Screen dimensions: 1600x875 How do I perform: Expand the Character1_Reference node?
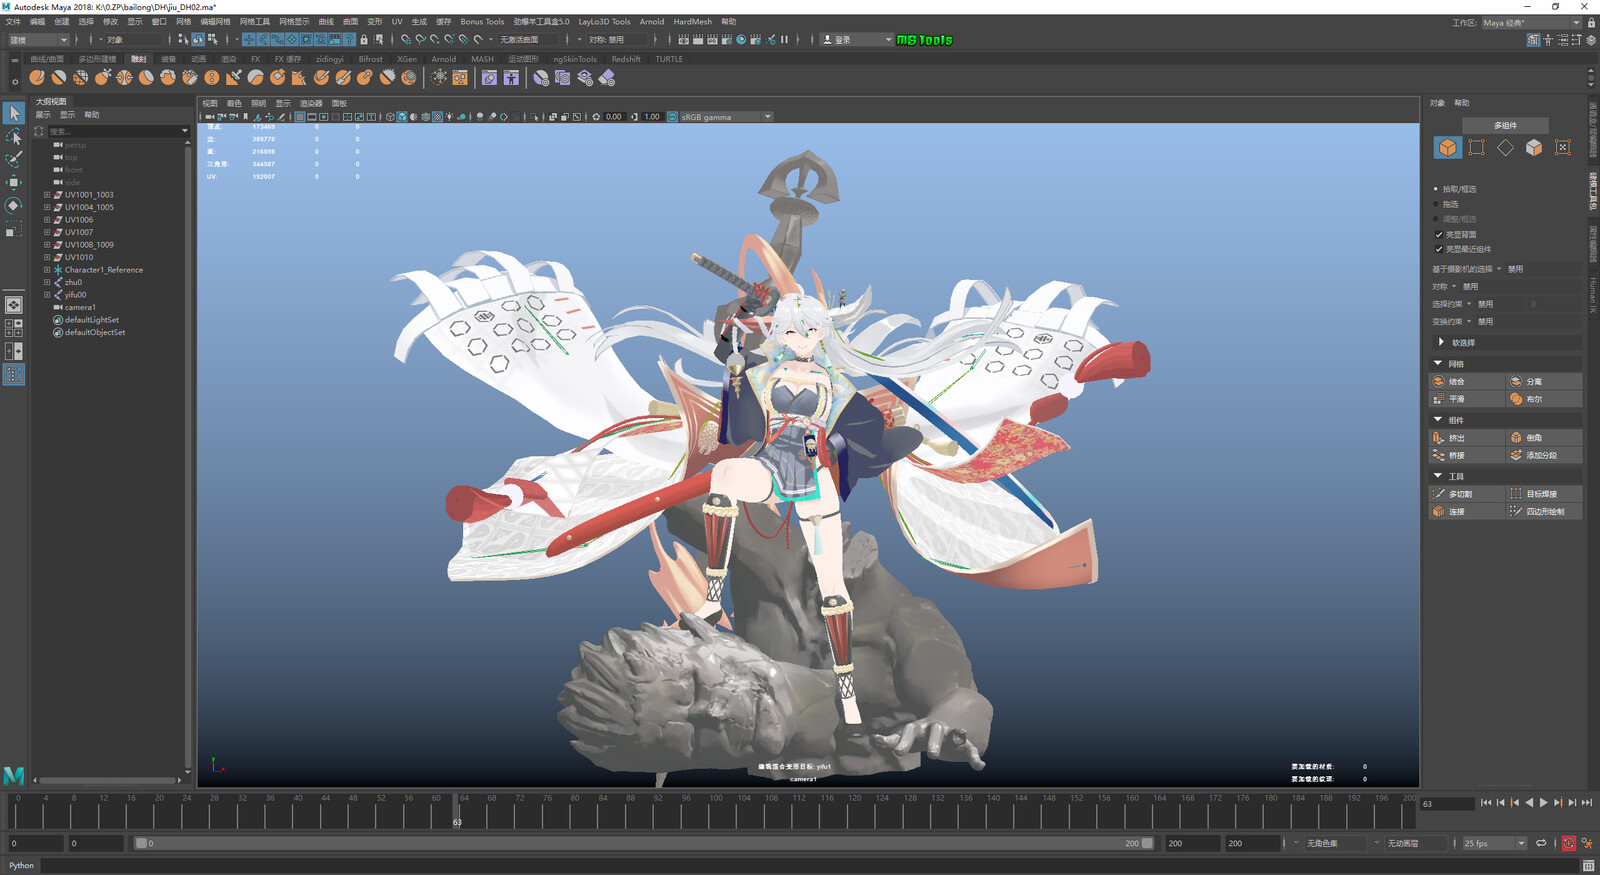tap(46, 270)
